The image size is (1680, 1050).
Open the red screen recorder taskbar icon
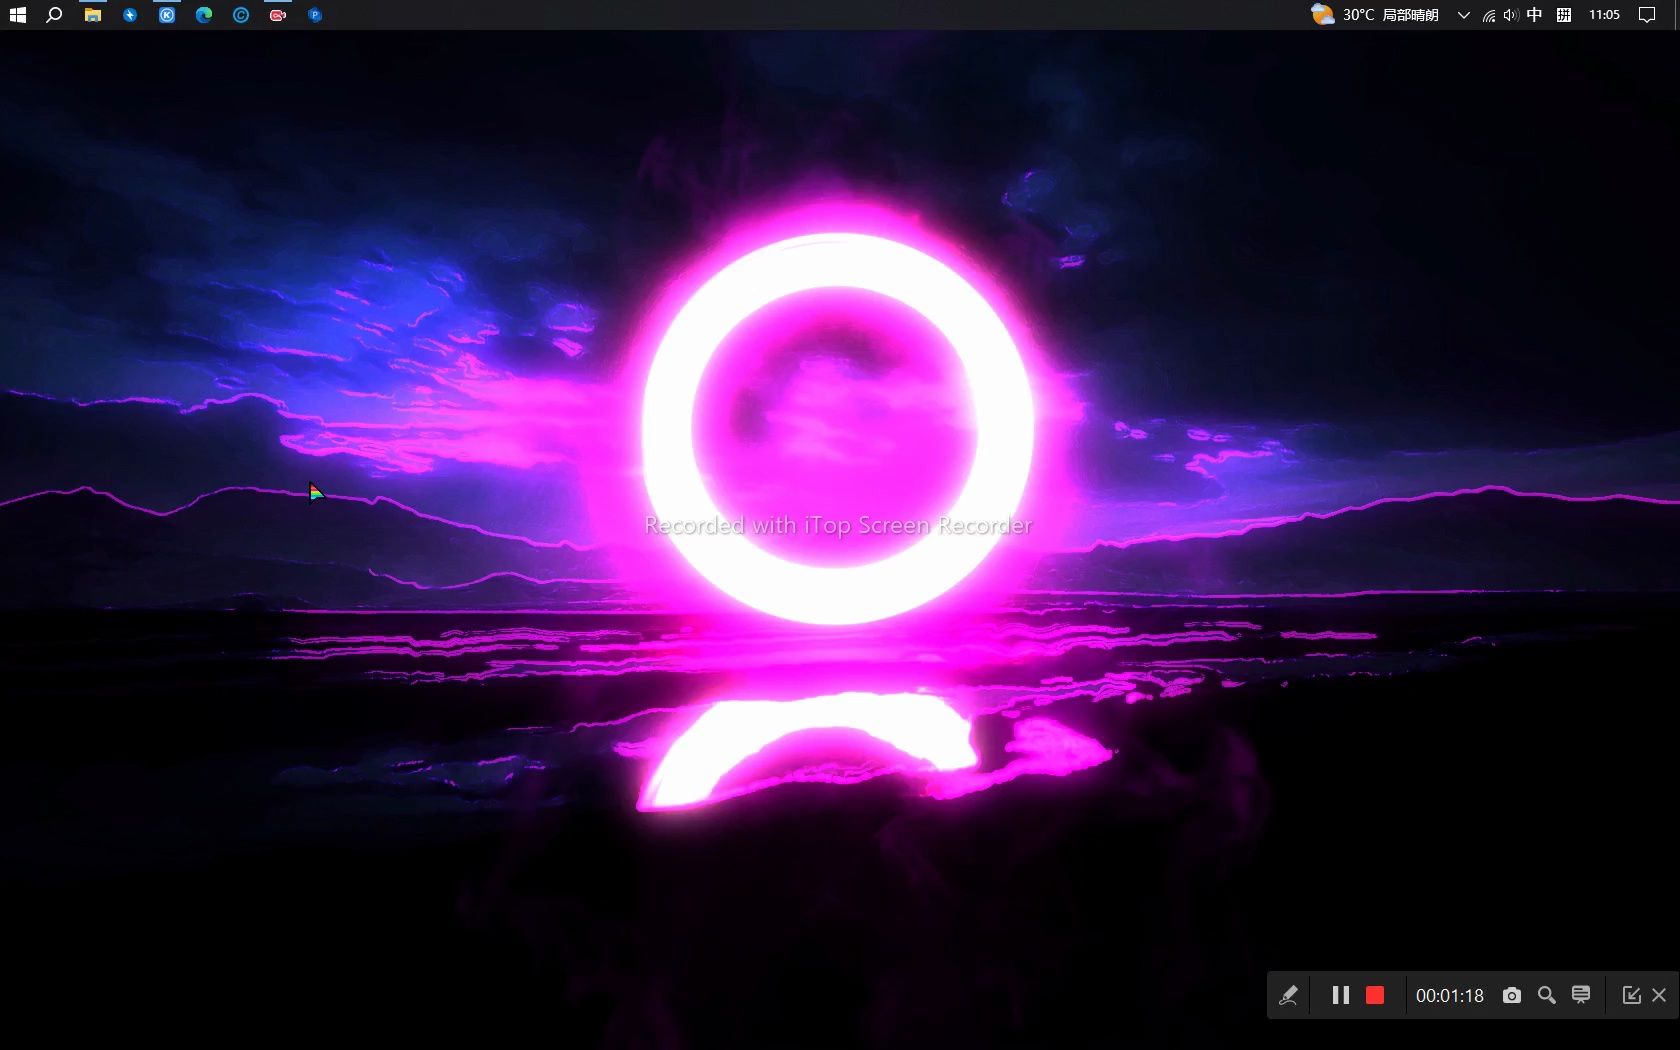click(278, 15)
